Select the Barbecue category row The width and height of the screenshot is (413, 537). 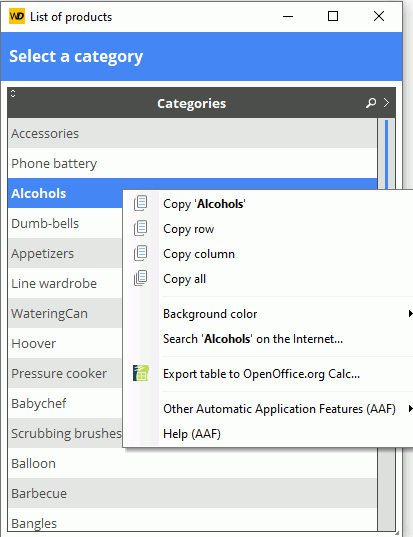click(192, 493)
